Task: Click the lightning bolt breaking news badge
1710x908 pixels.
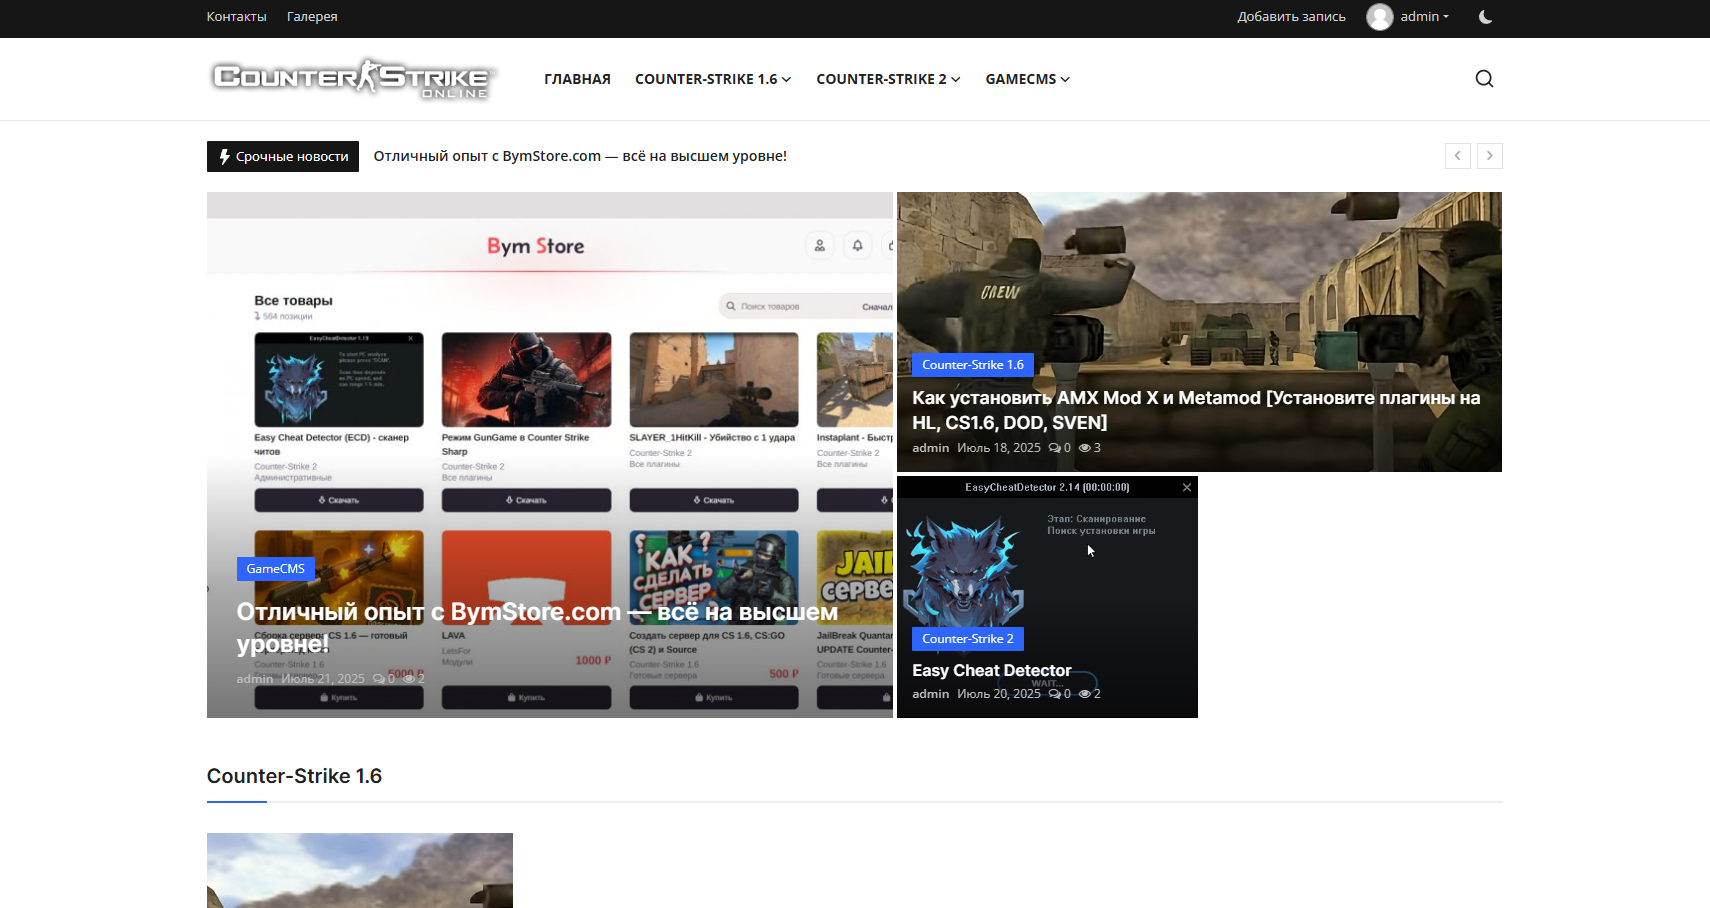Action: (225, 156)
